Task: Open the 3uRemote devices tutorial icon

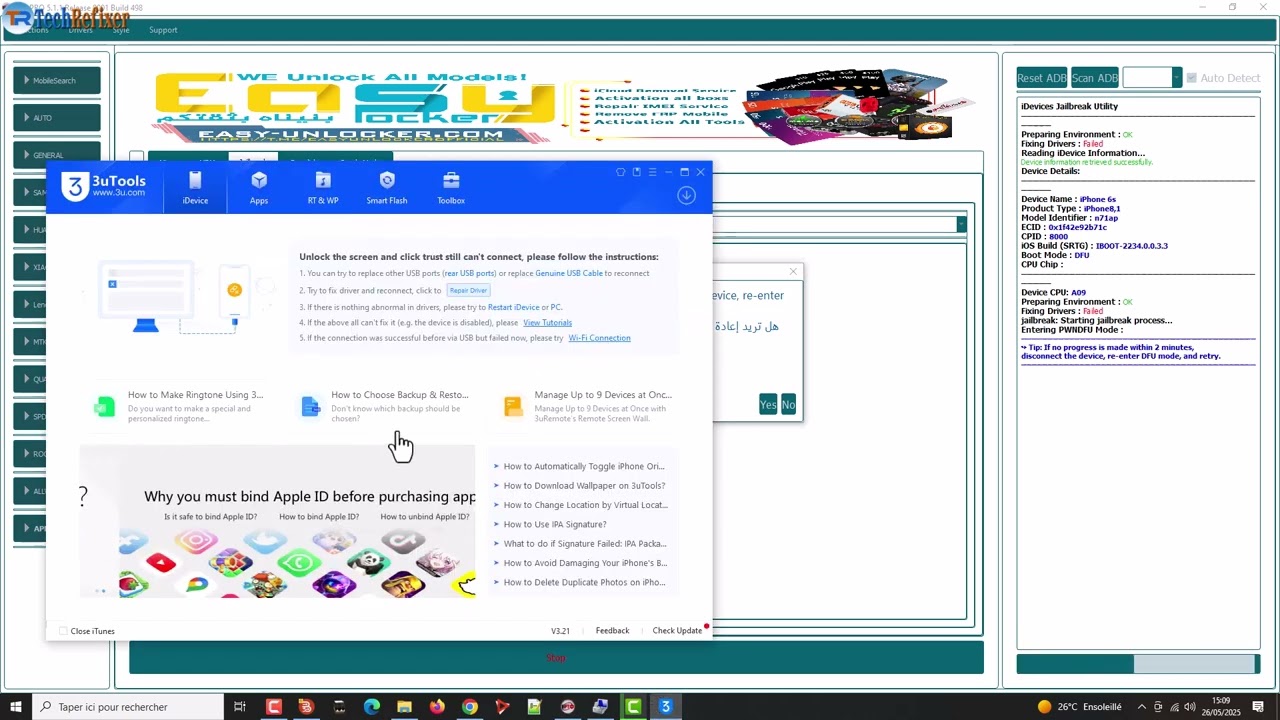Action: [x=513, y=406]
